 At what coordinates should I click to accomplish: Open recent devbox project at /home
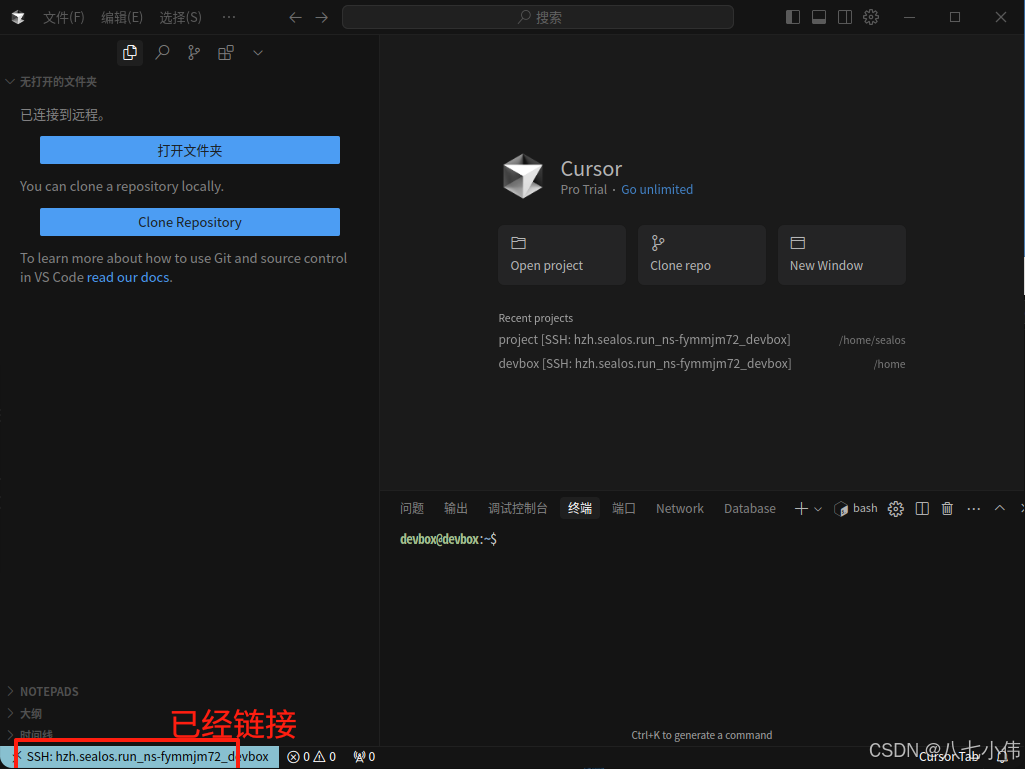[x=701, y=364]
